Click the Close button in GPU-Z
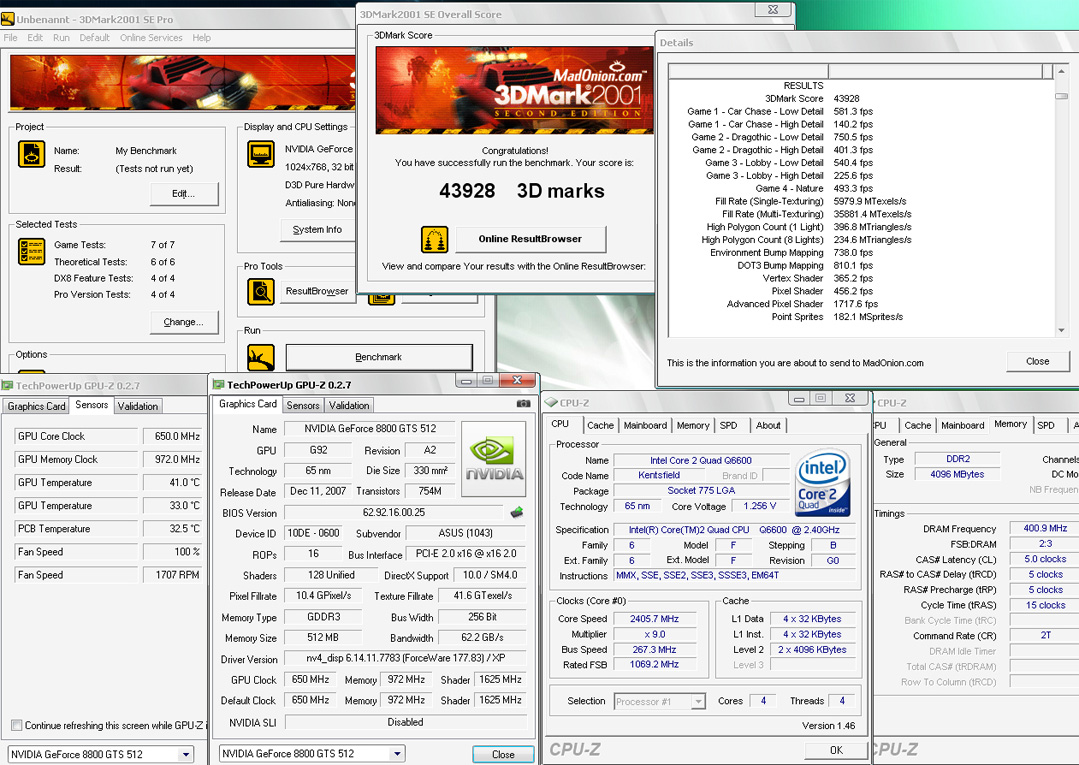This screenshot has width=1079, height=765. (503, 755)
